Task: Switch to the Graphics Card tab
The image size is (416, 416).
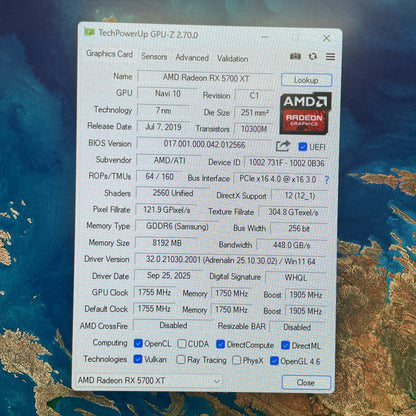Action: (109, 54)
